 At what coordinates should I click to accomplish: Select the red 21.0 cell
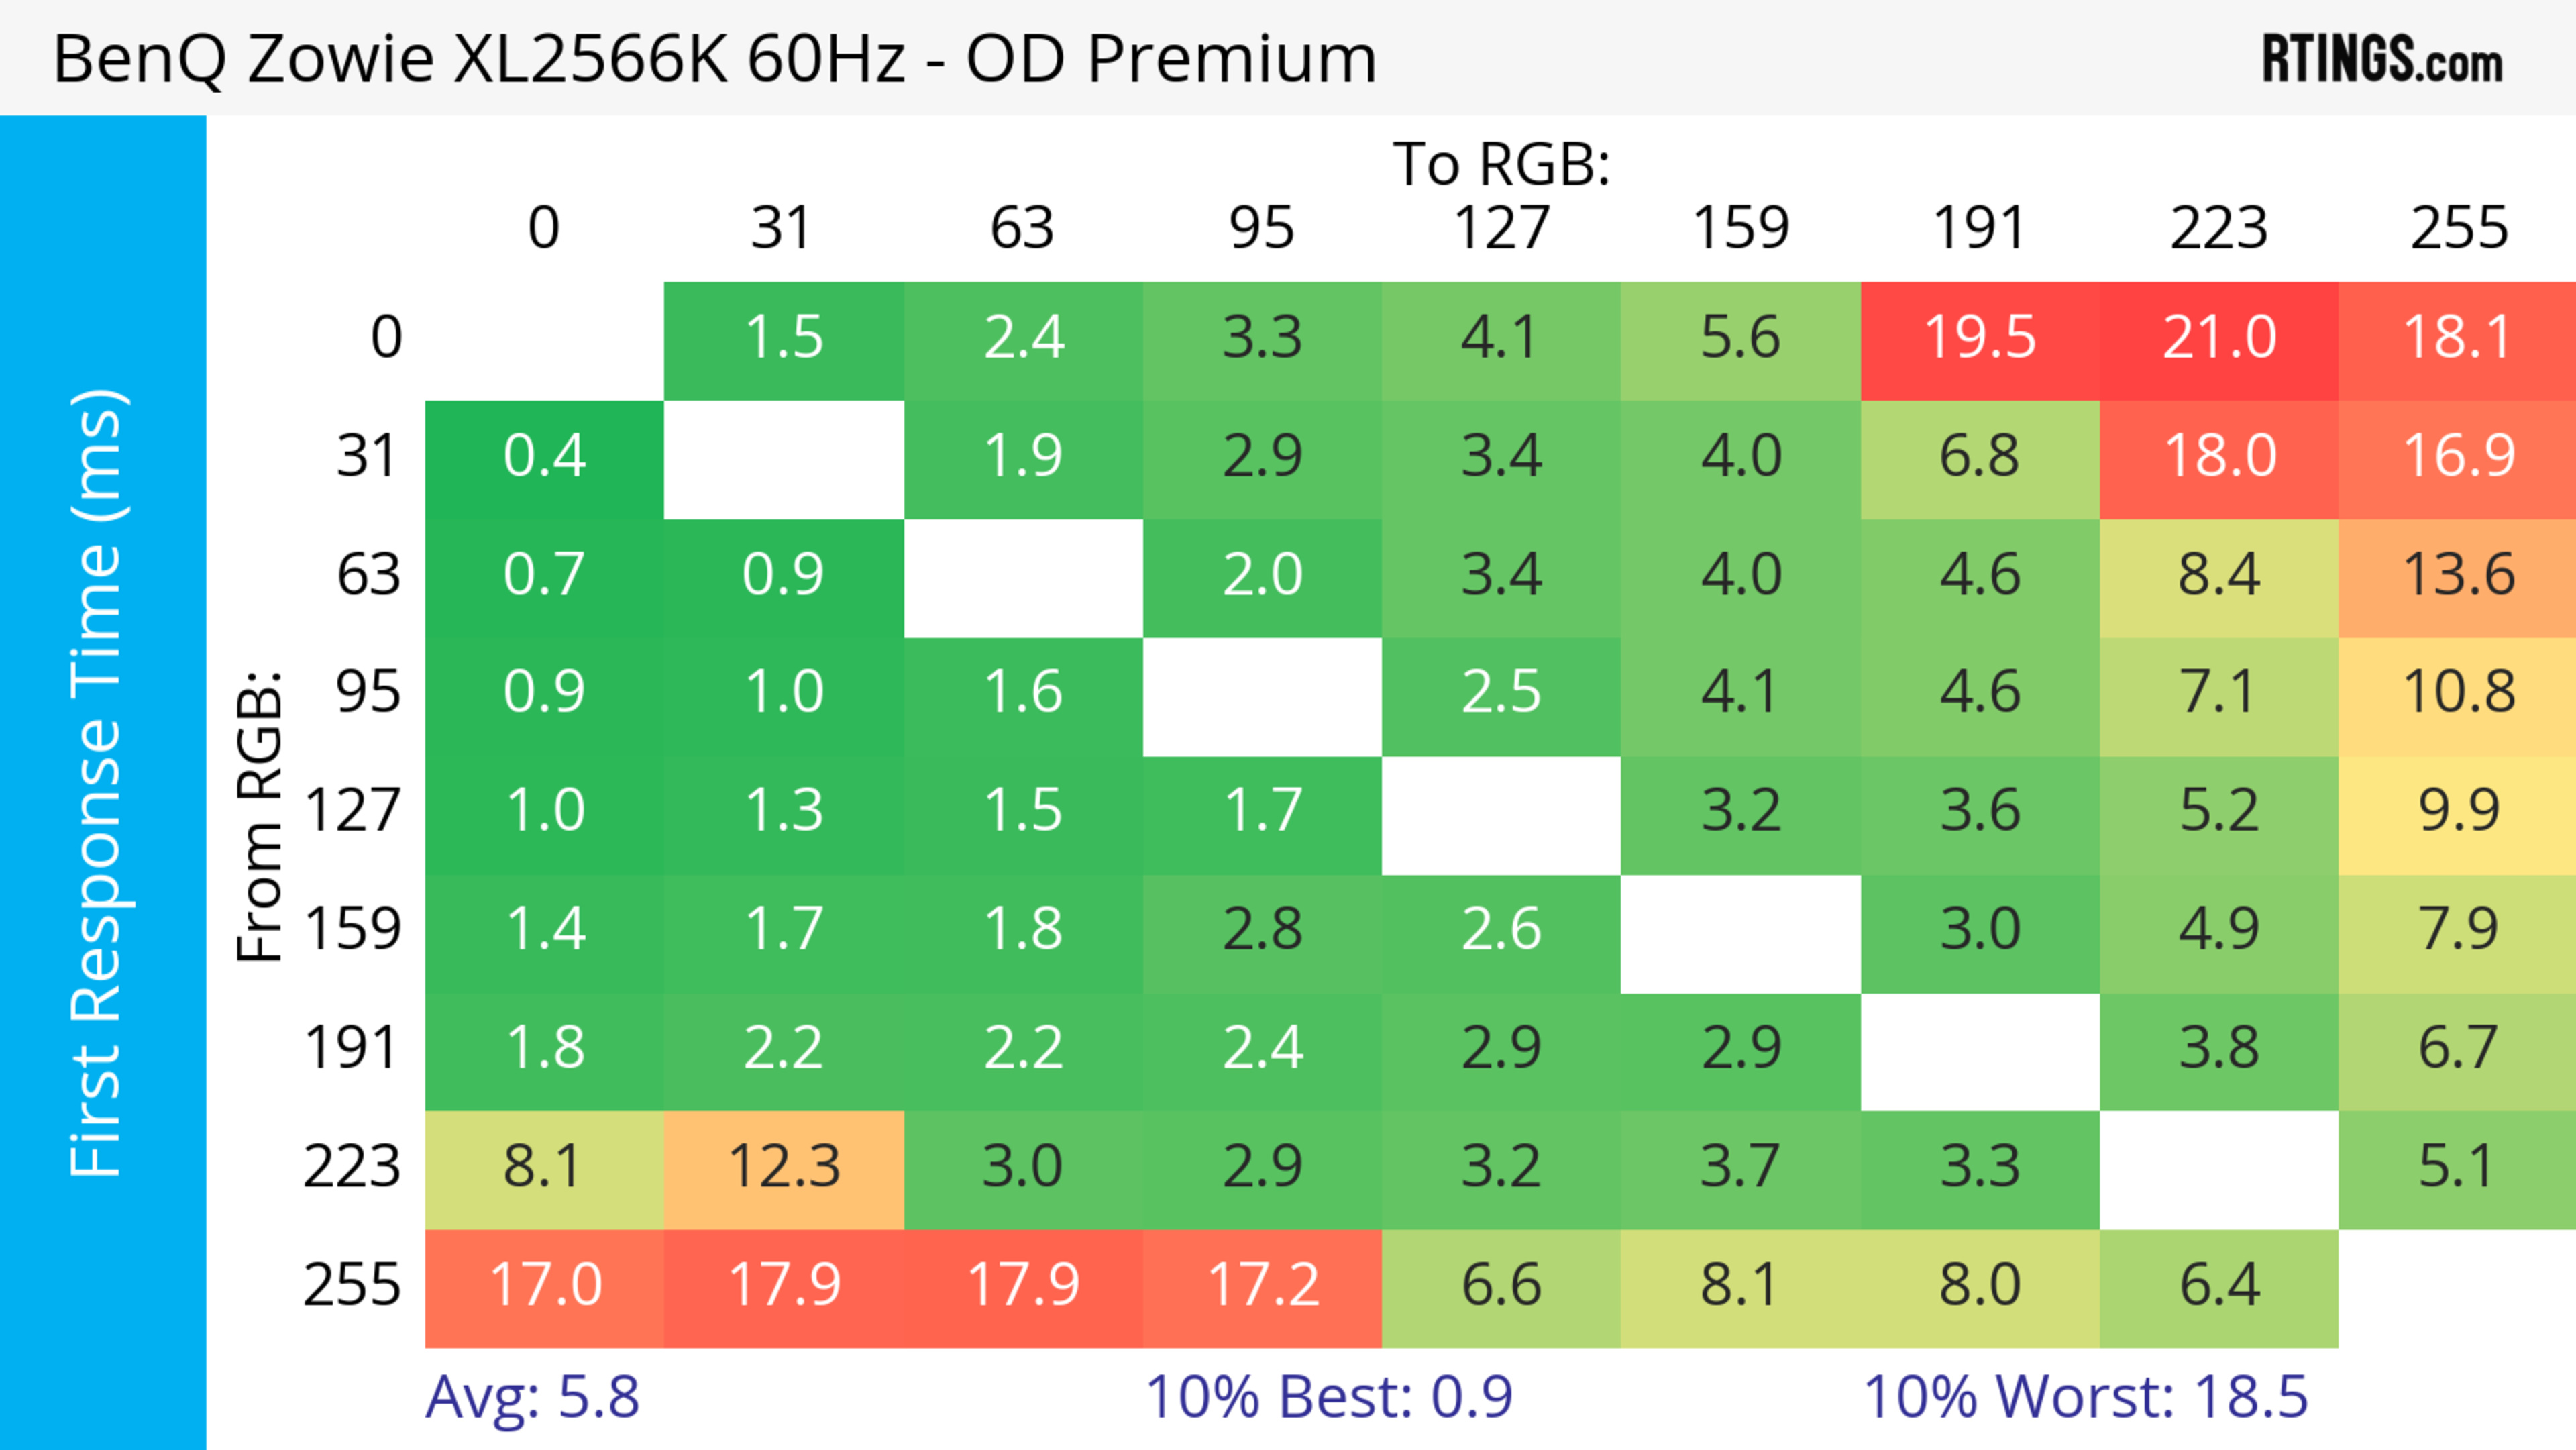(x=2219, y=338)
